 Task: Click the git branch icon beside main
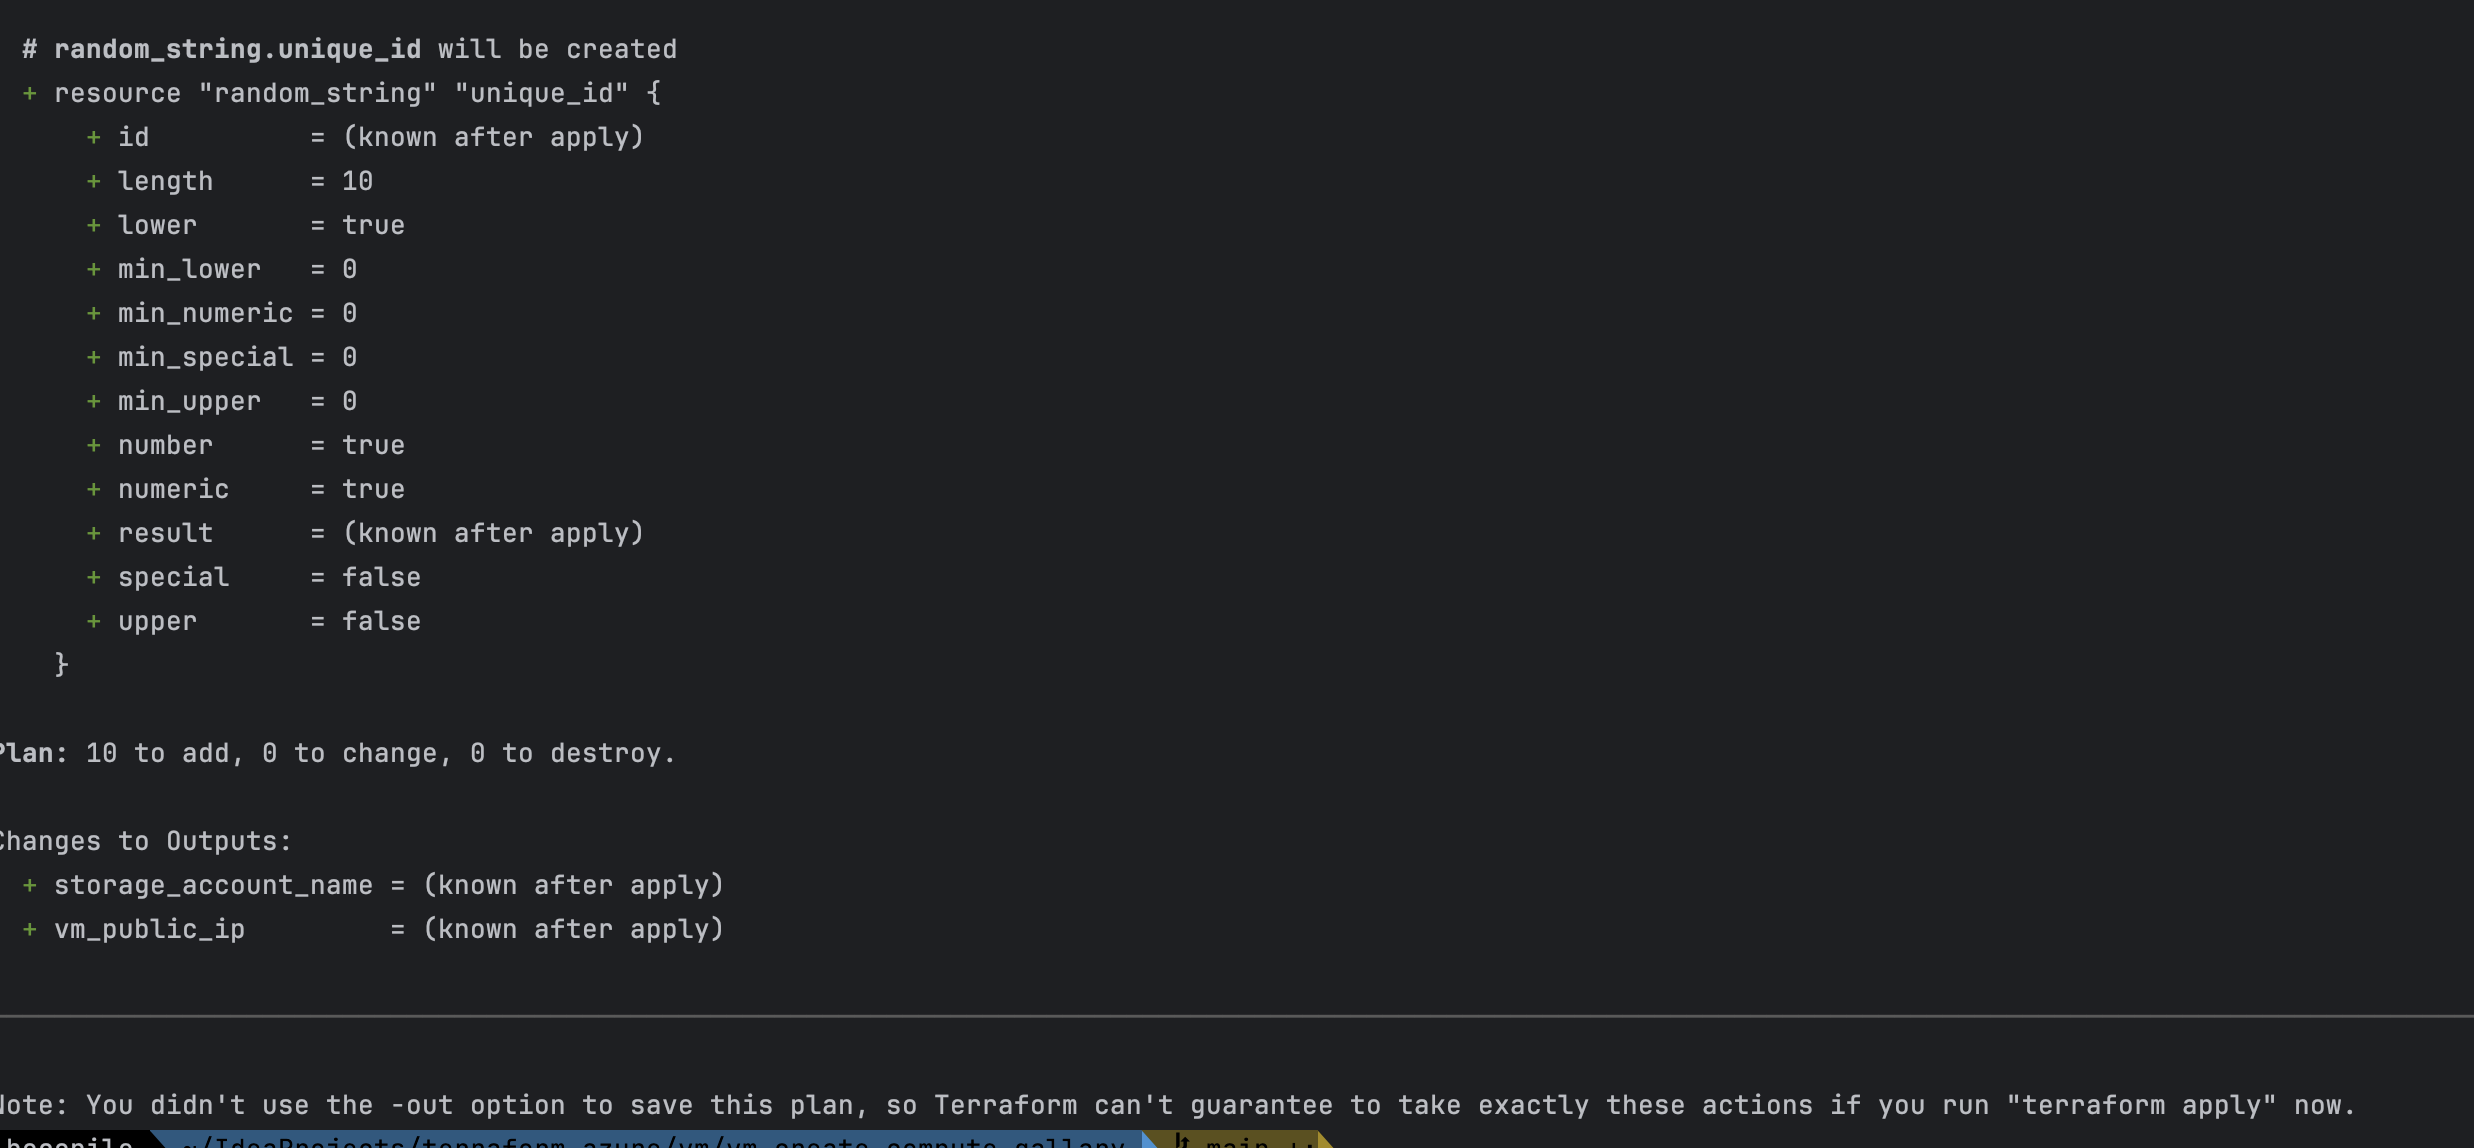1182,1141
